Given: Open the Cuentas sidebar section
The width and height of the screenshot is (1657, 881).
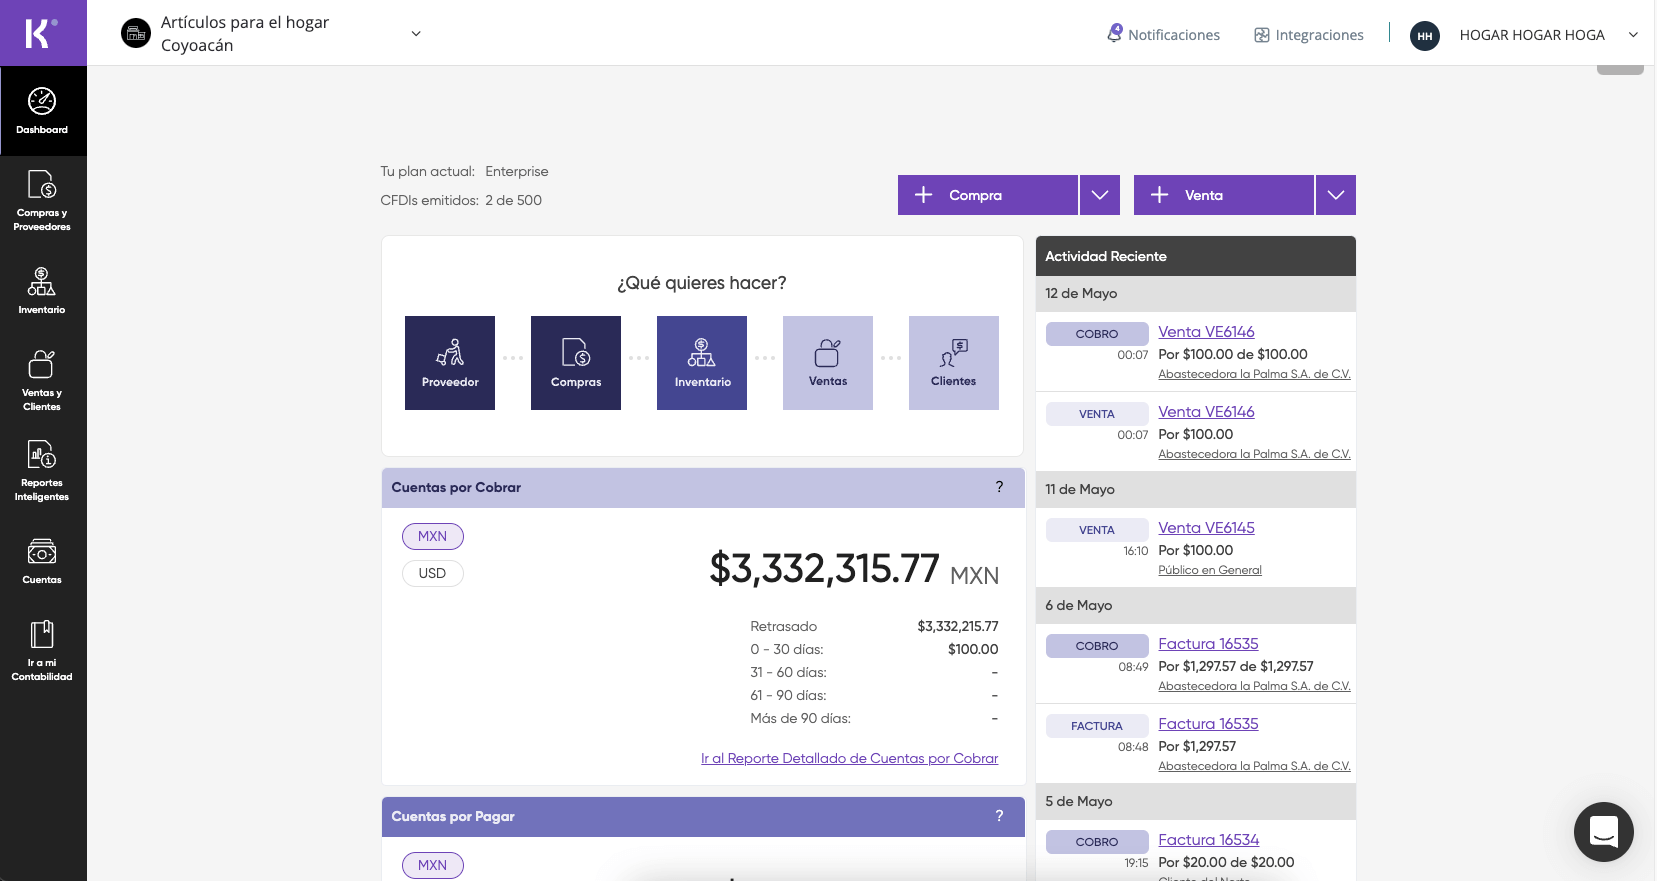Looking at the screenshot, I should (x=42, y=561).
